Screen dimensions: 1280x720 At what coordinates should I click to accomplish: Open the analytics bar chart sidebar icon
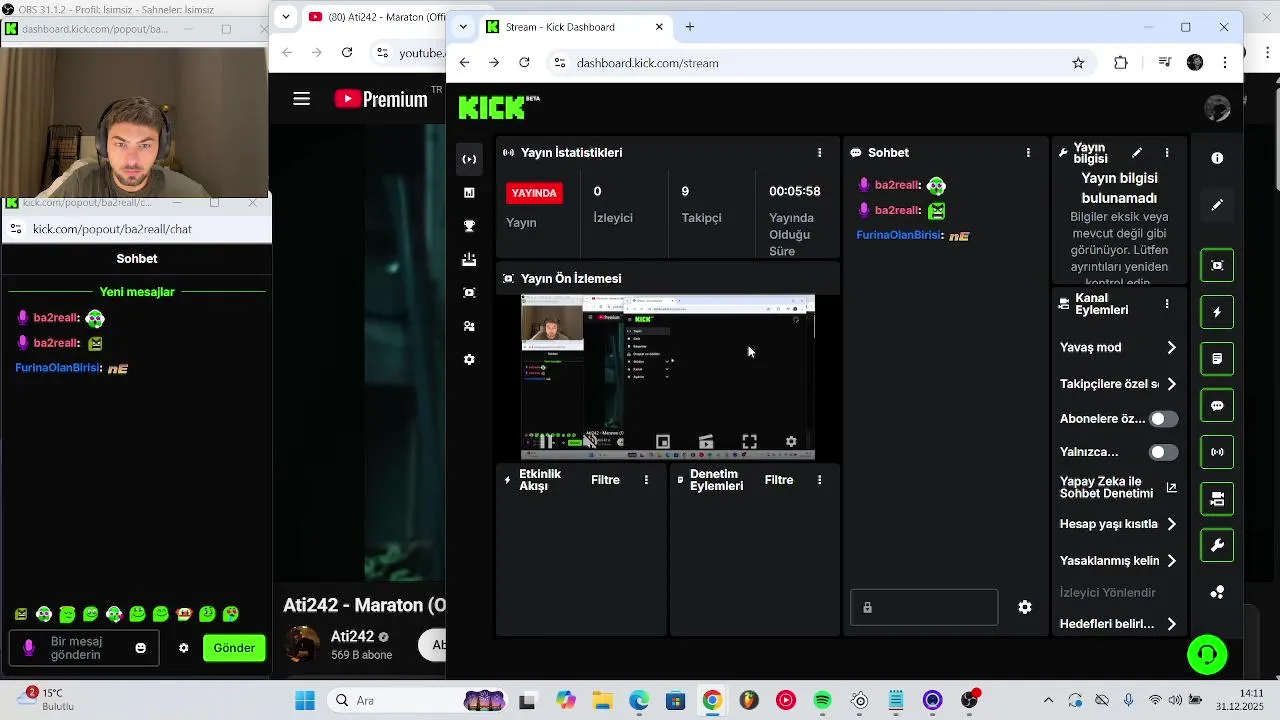pos(469,192)
